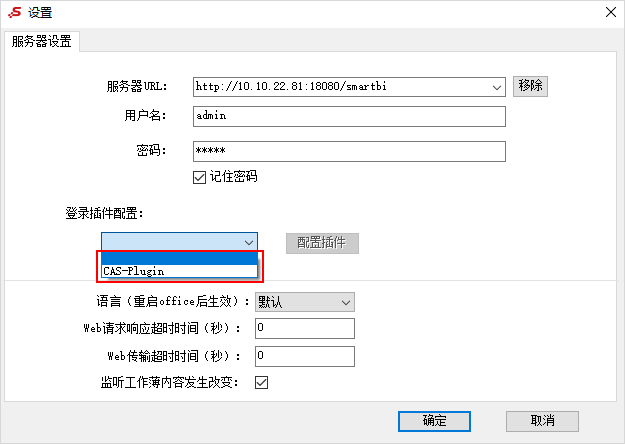Click the 记住密码 label text
The height and width of the screenshot is (444, 625).
pyautogui.click(x=234, y=177)
